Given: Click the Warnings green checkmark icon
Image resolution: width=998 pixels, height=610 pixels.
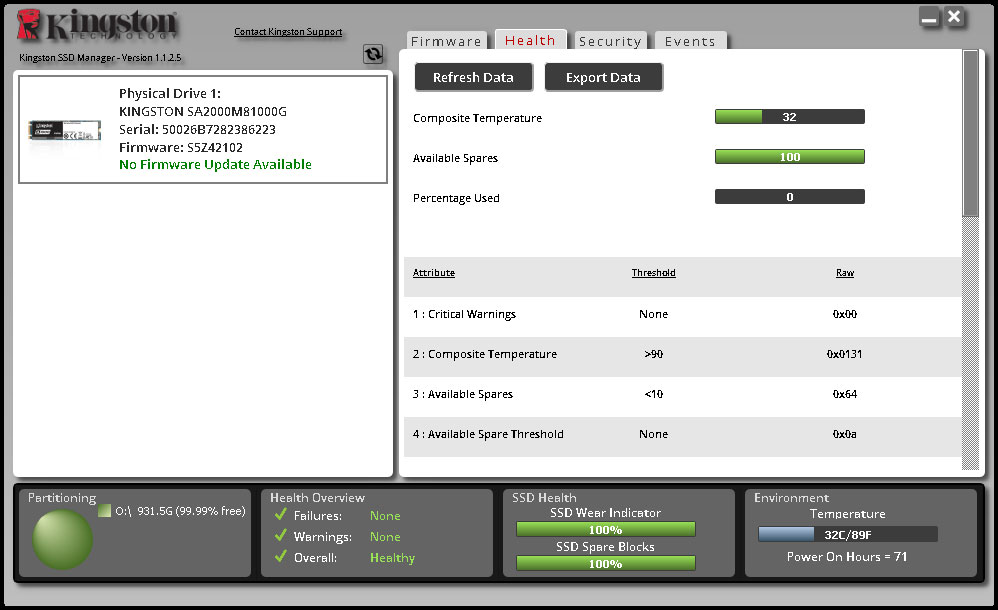Looking at the screenshot, I should tap(281, 536).
